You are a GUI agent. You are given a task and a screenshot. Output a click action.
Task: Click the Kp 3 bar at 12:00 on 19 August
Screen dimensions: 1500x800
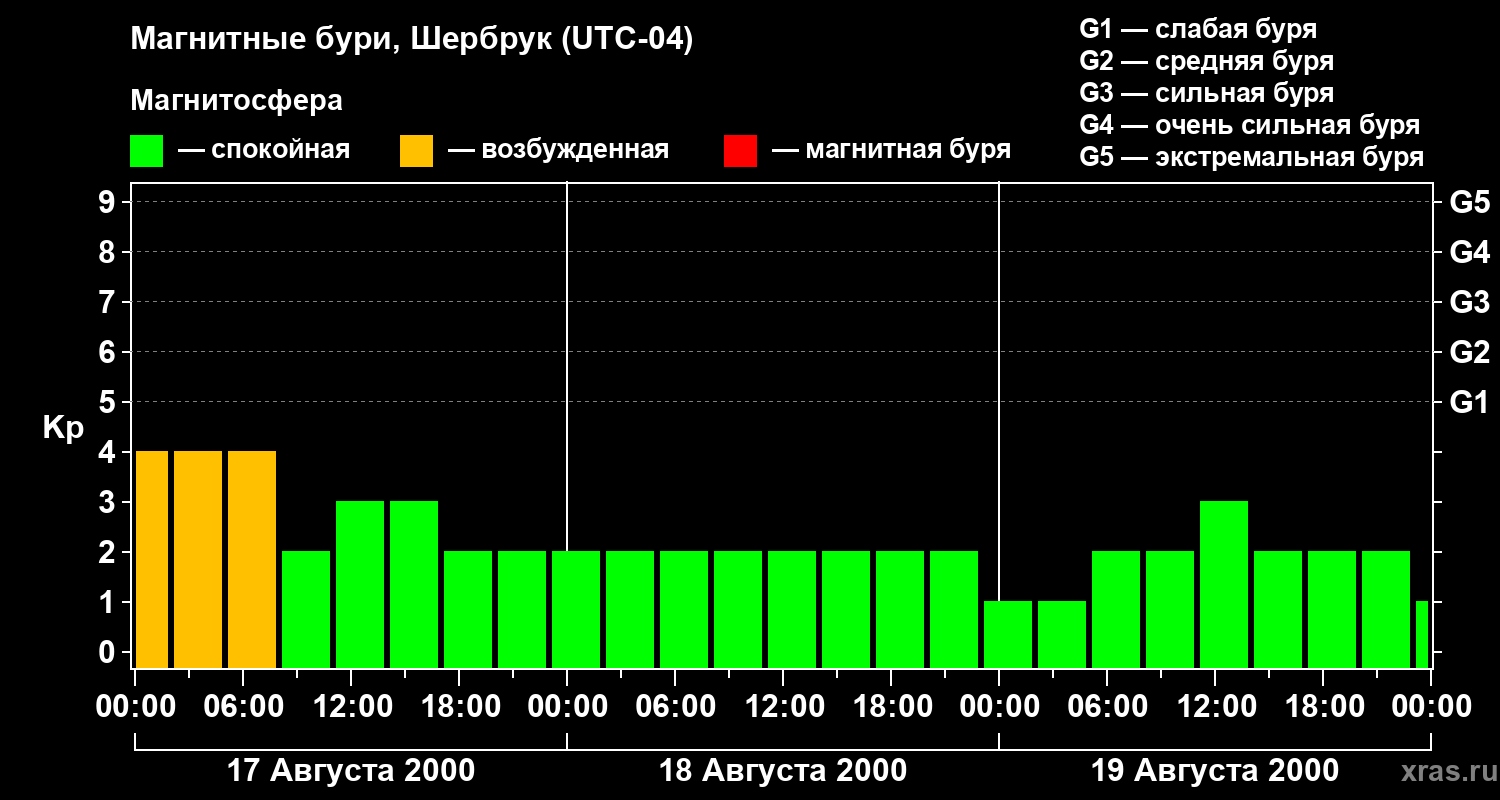[x=1224, y=584]
